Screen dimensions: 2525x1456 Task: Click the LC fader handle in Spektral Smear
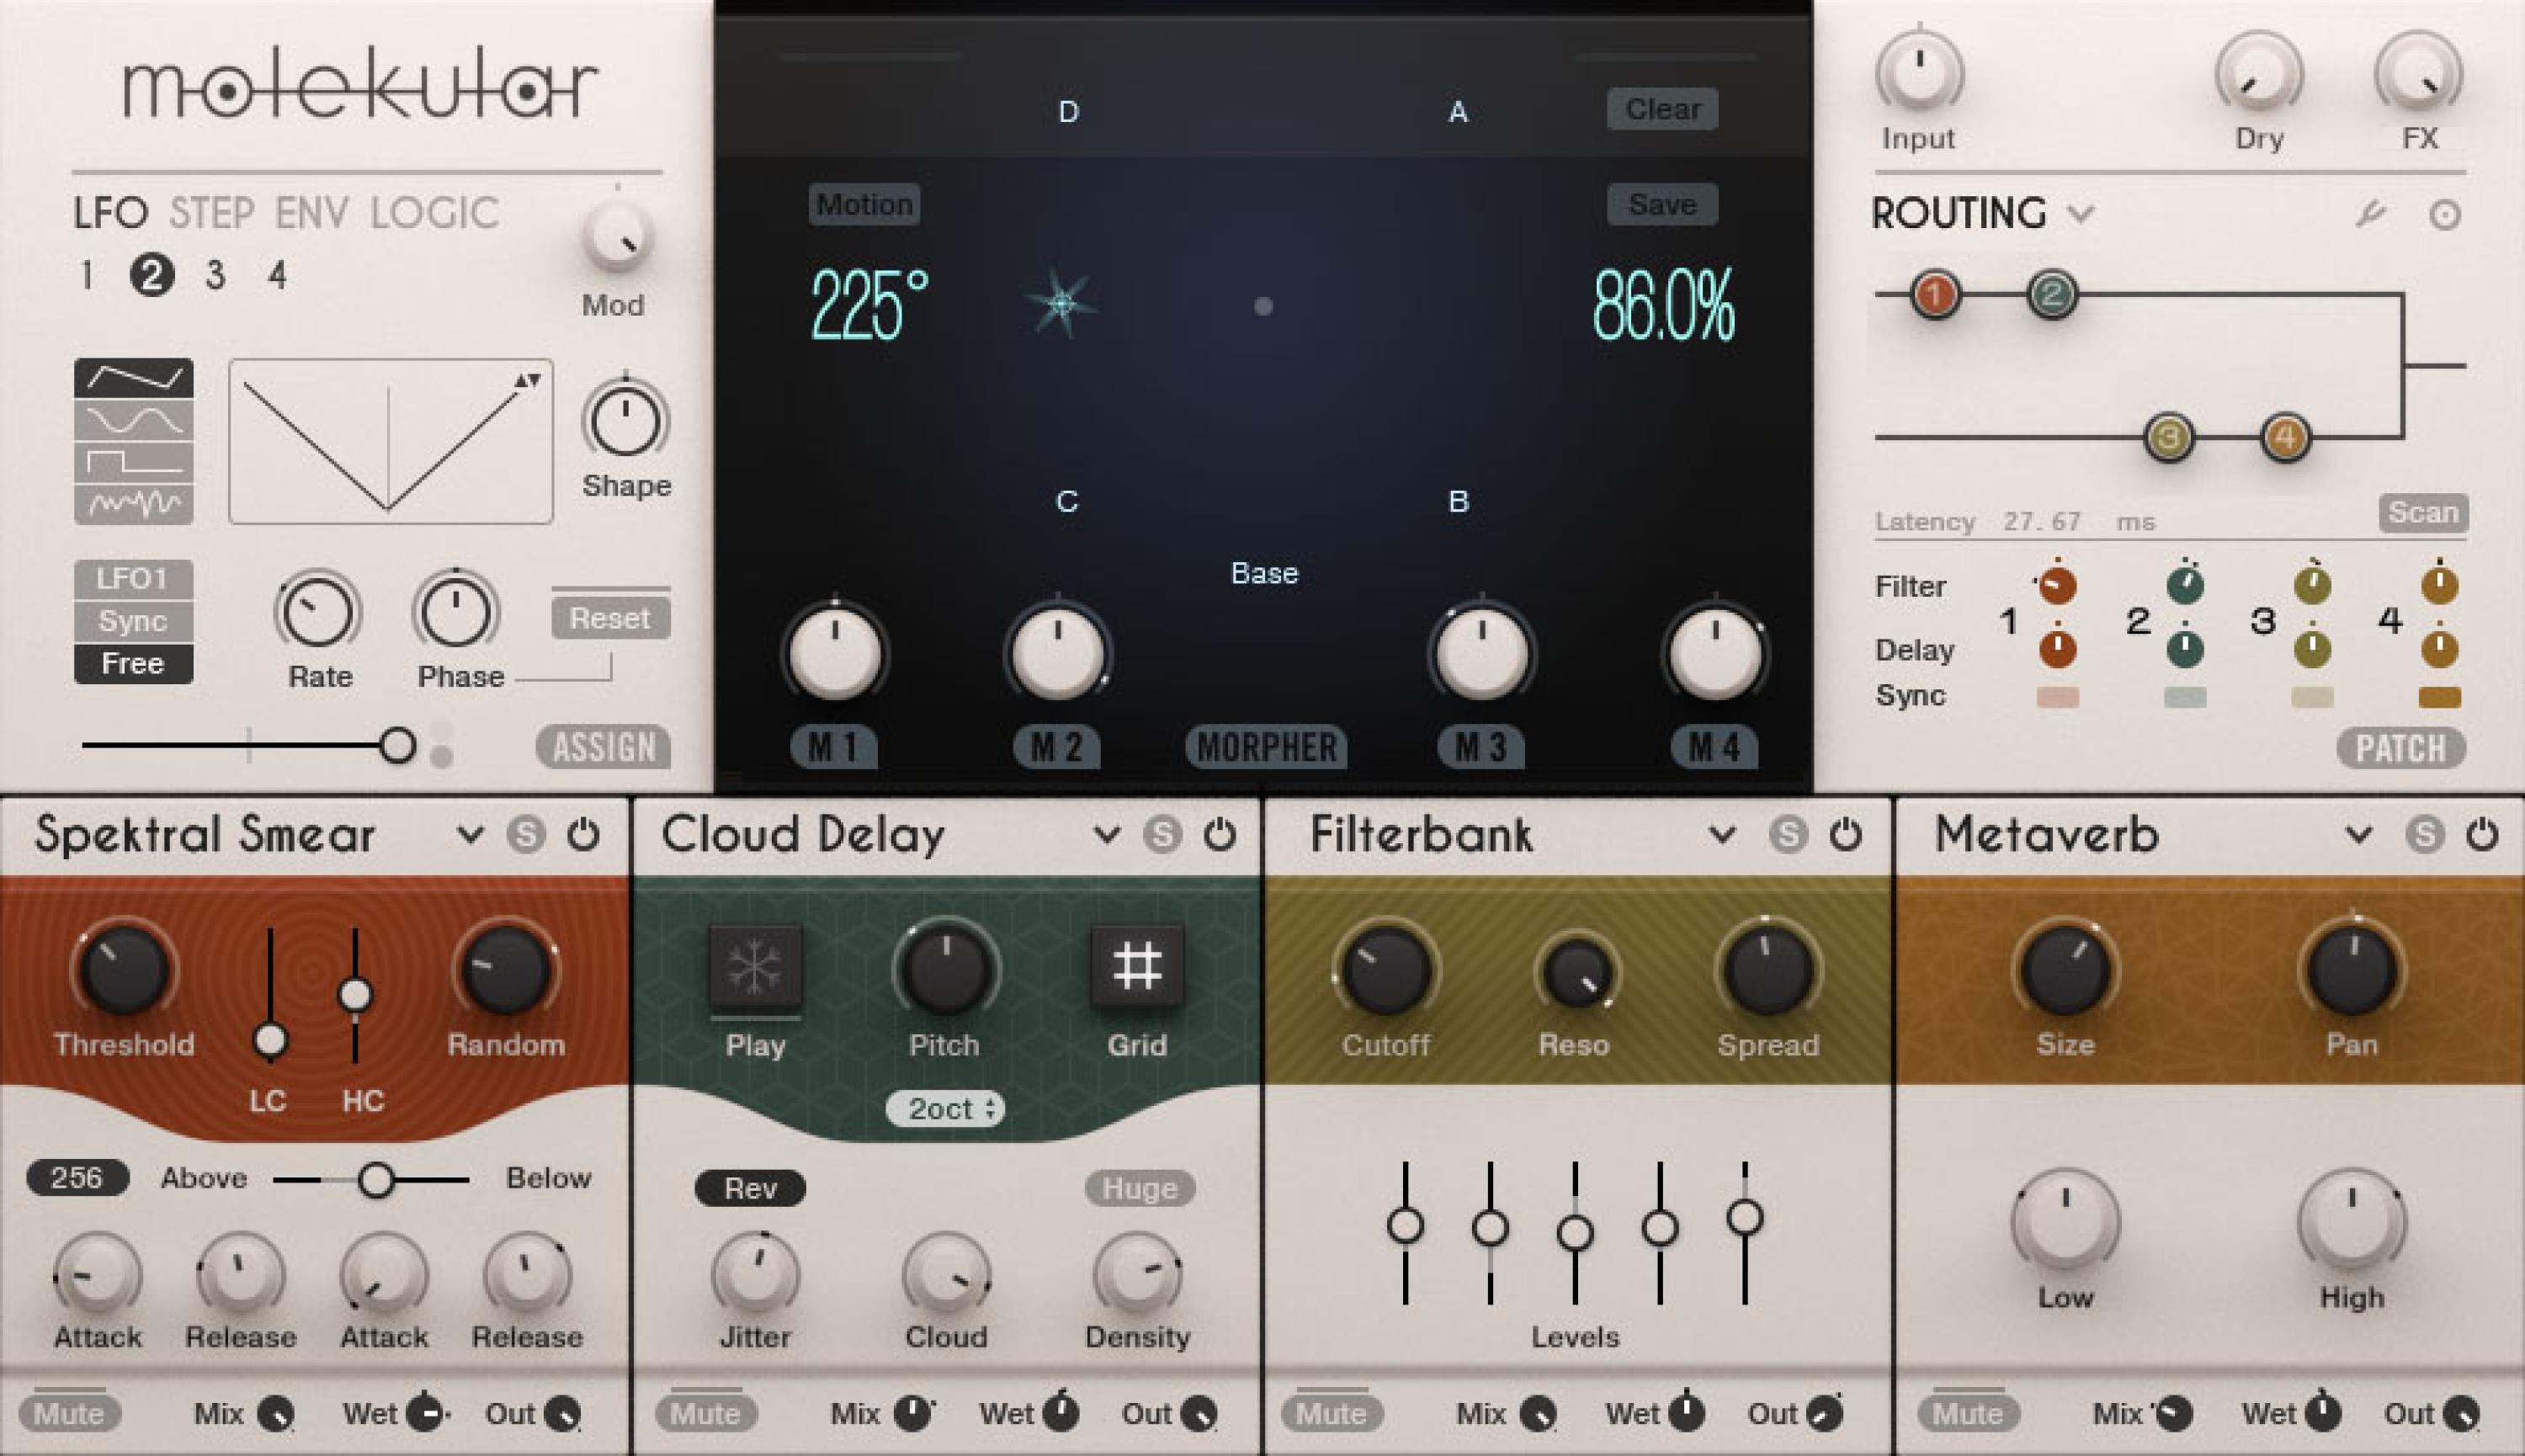point(269,1040)
